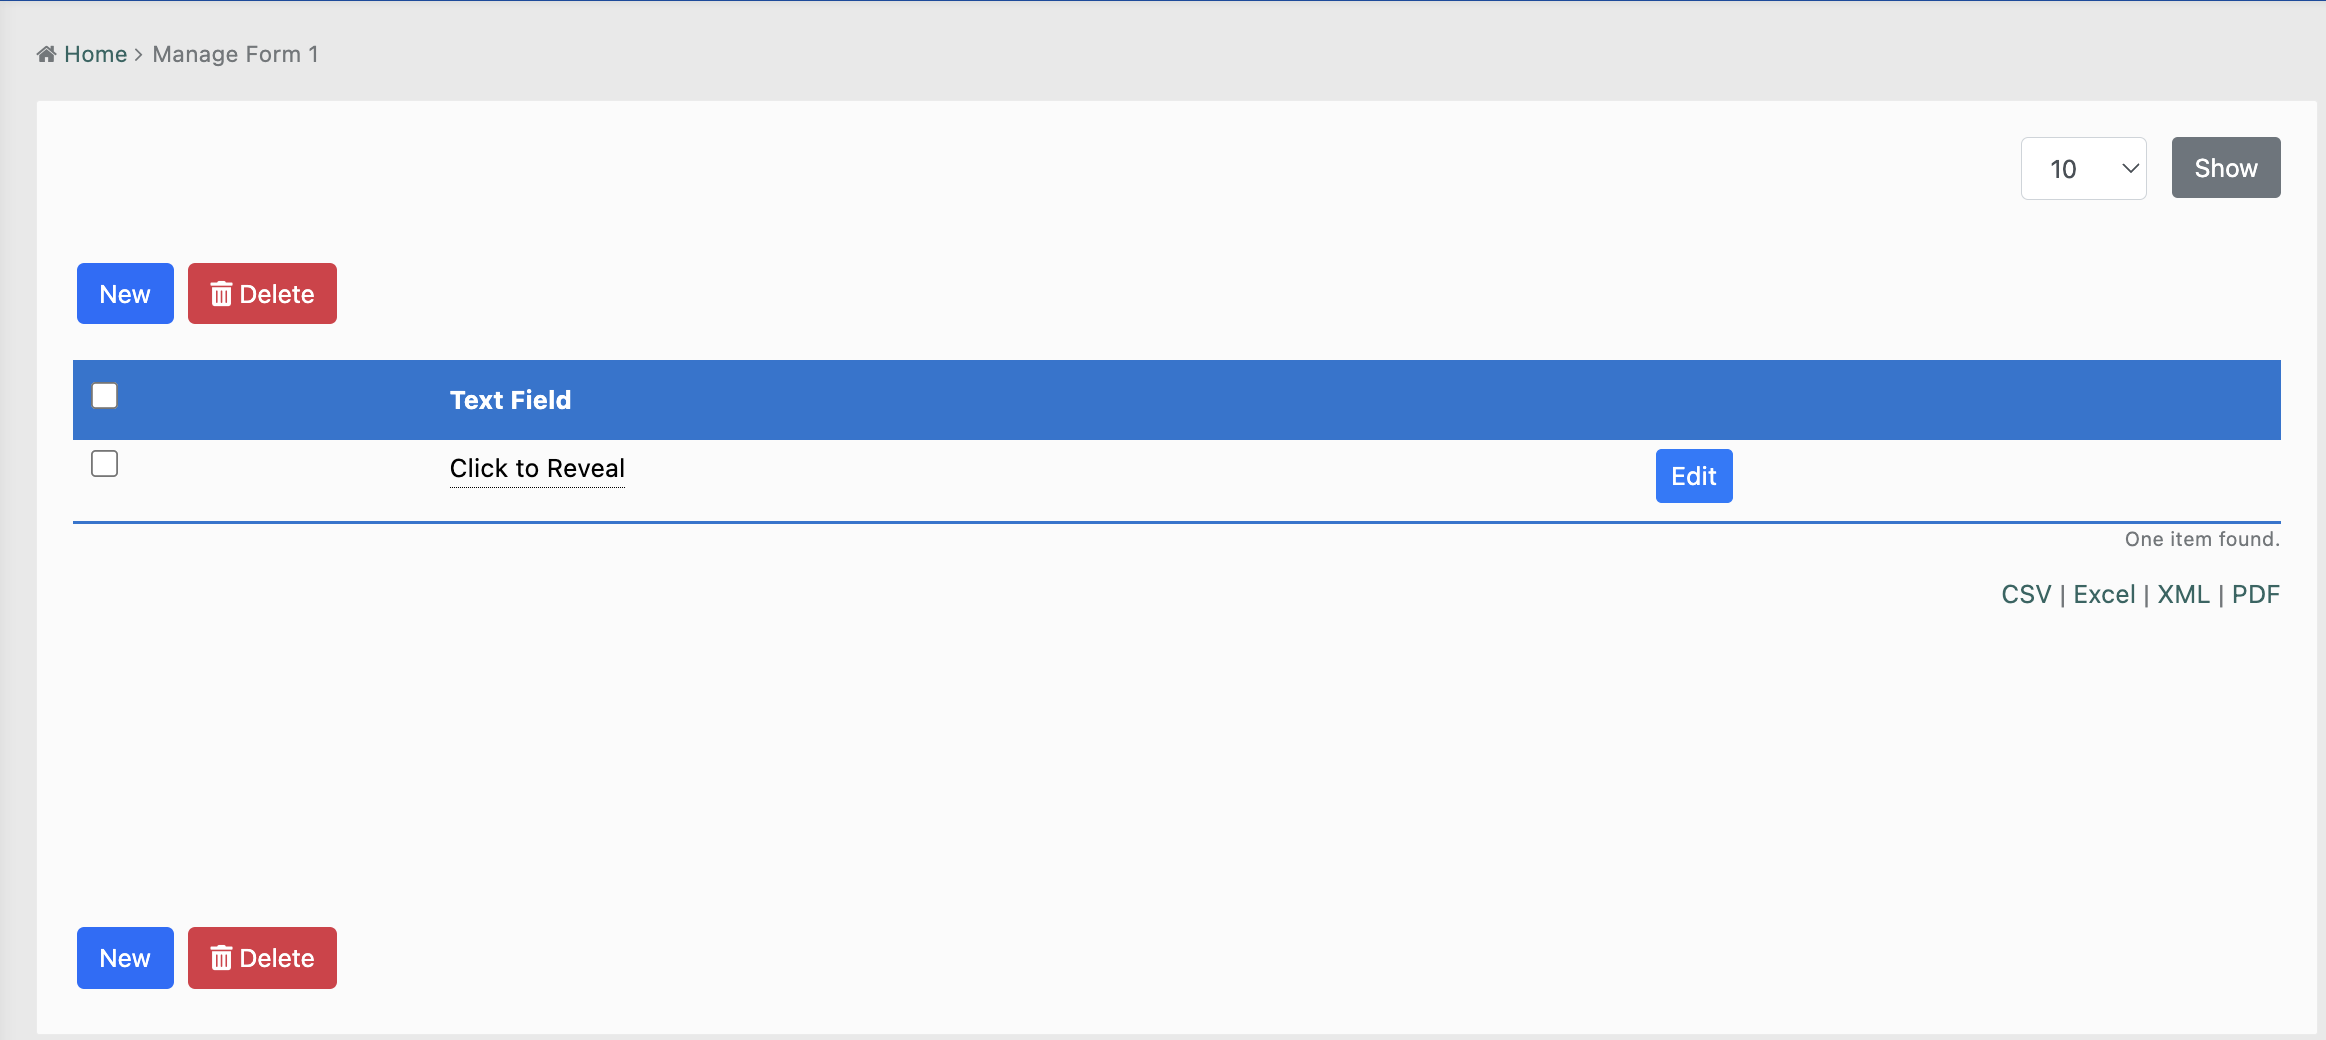Screen dimensions: 2326x1040
Task: Export the list as CSV
Action: (x=2026, y=595)
